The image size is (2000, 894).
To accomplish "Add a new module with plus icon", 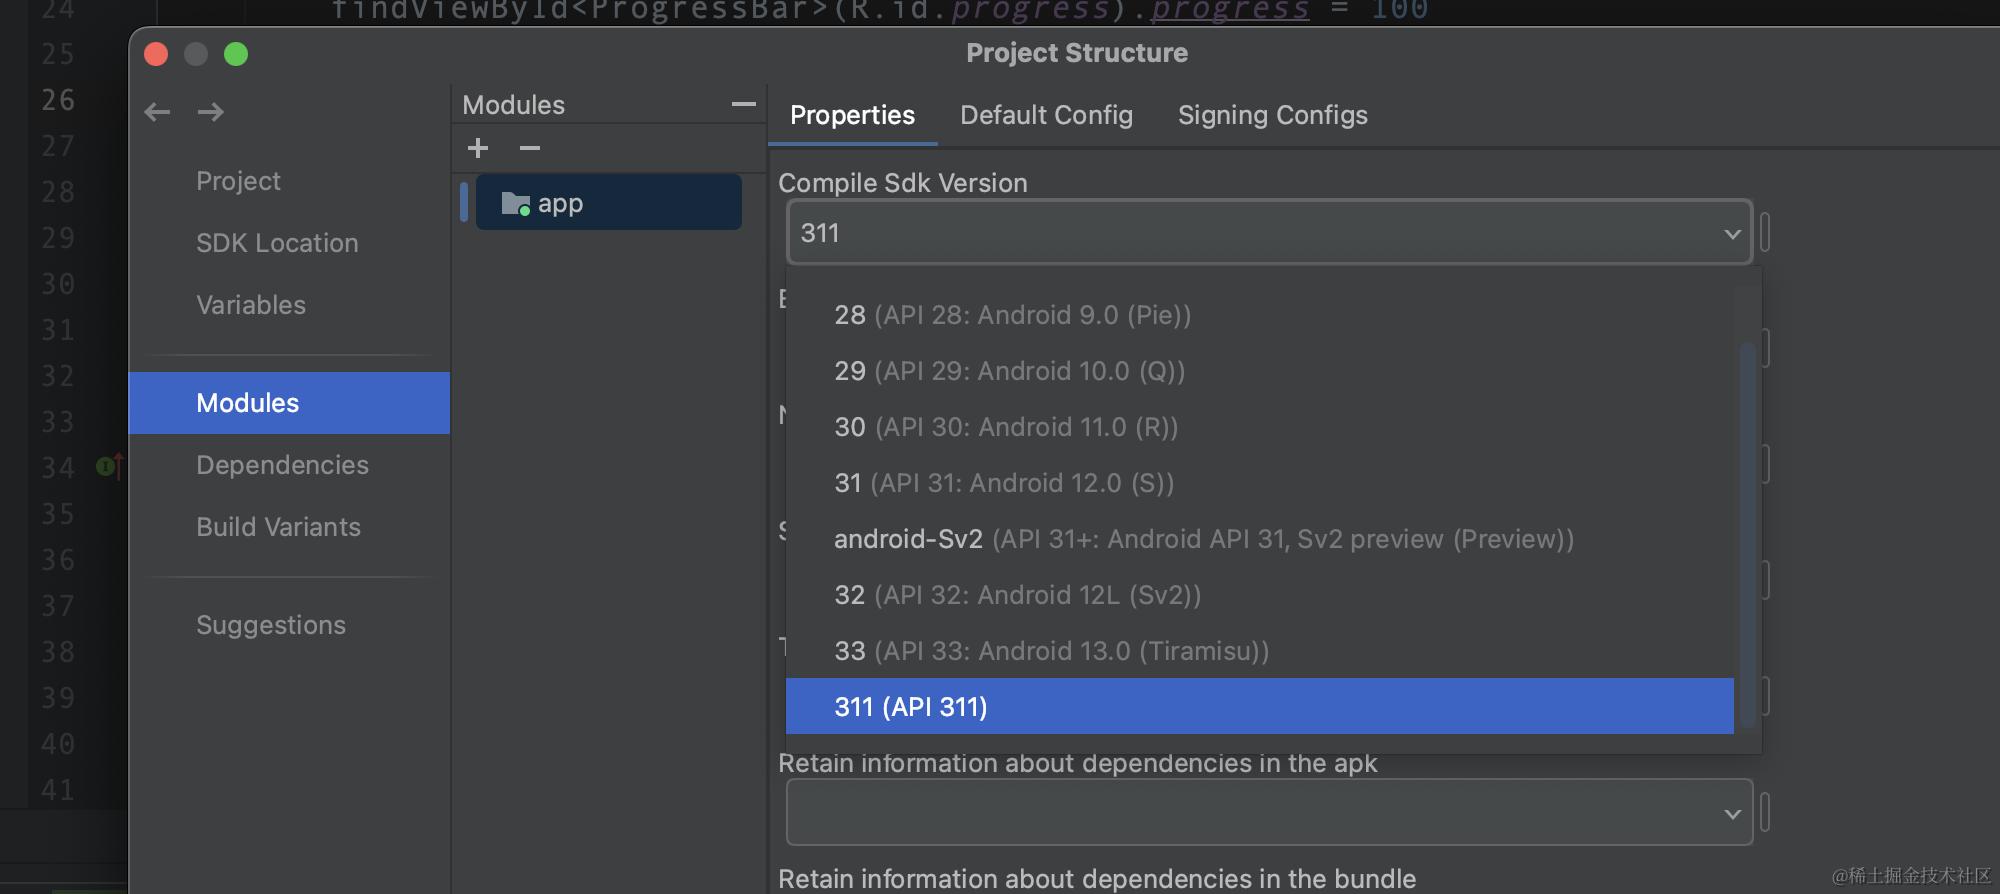I will tap(478, 149).
